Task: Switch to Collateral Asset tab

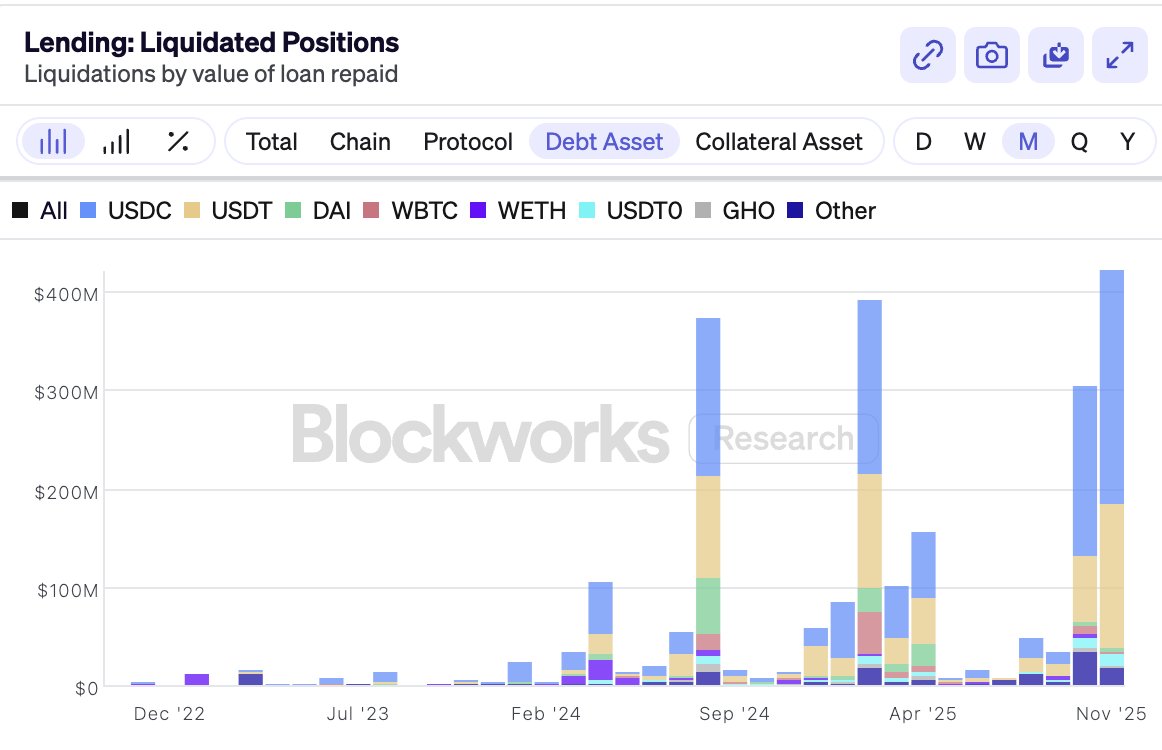Action: (779, 142)
